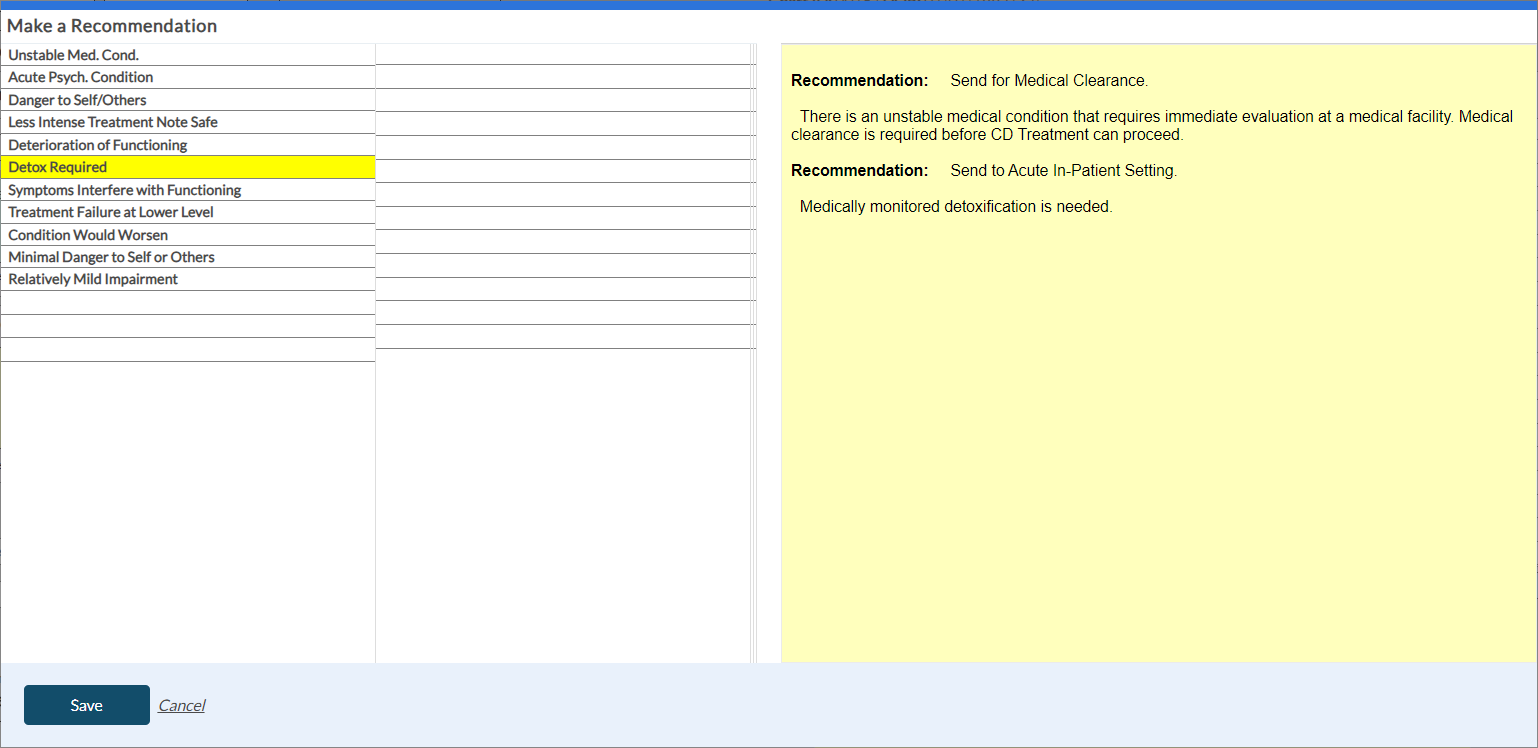Click the Cancel link
Screen dimensions: 1538x748
click(x=181, y=705)
